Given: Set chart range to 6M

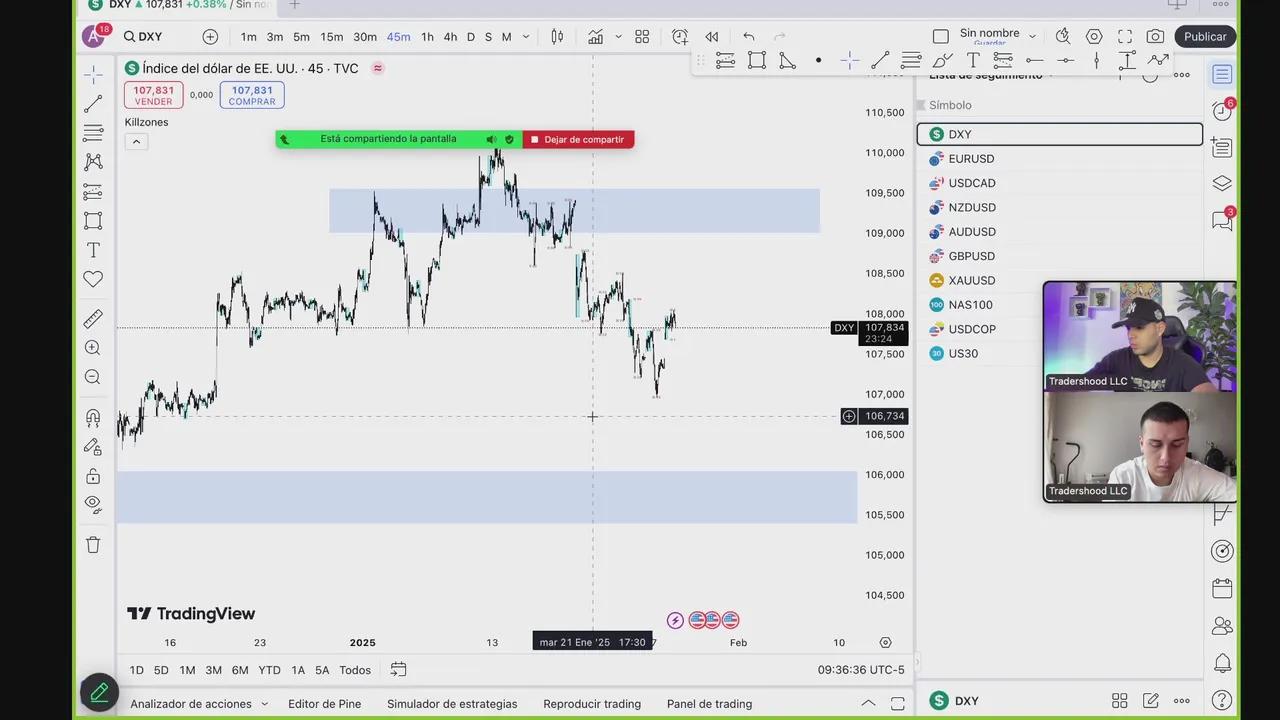Looking at the screenshot, I should coord(240,670).
